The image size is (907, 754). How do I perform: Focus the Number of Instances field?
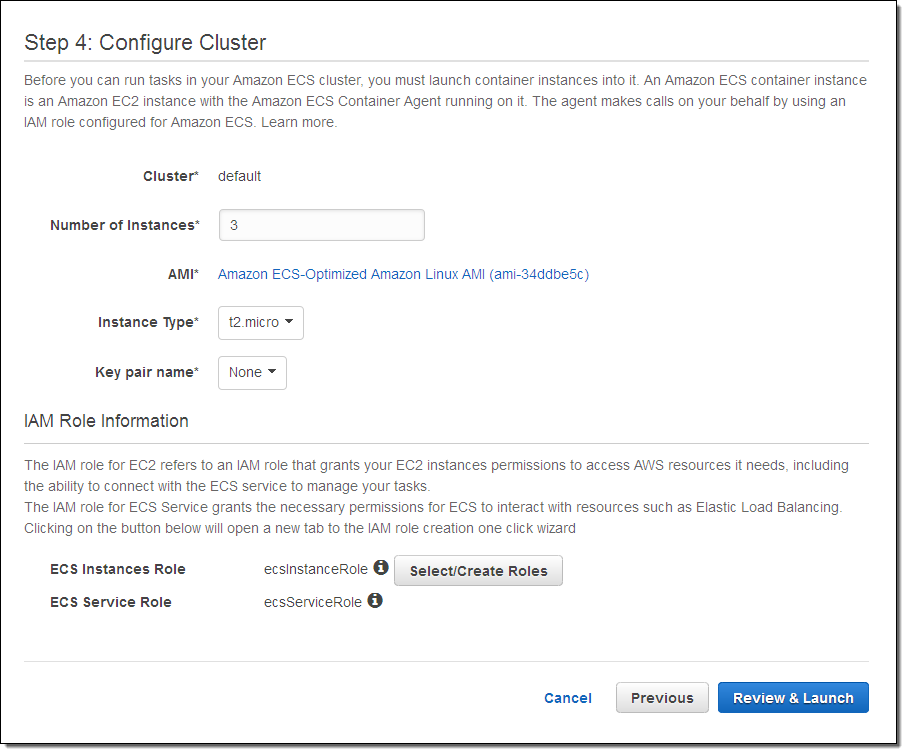click(321, 225)
